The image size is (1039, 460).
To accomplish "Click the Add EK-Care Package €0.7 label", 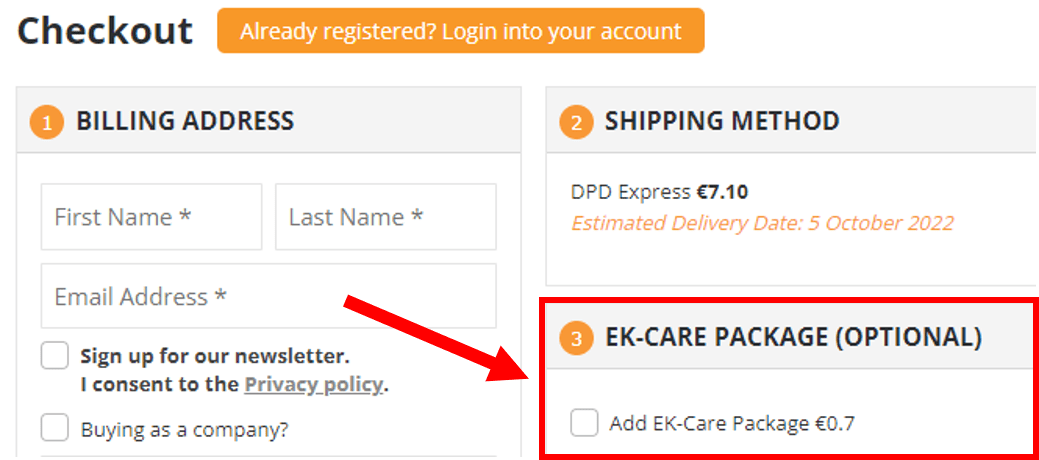I will tap(732, 423).
